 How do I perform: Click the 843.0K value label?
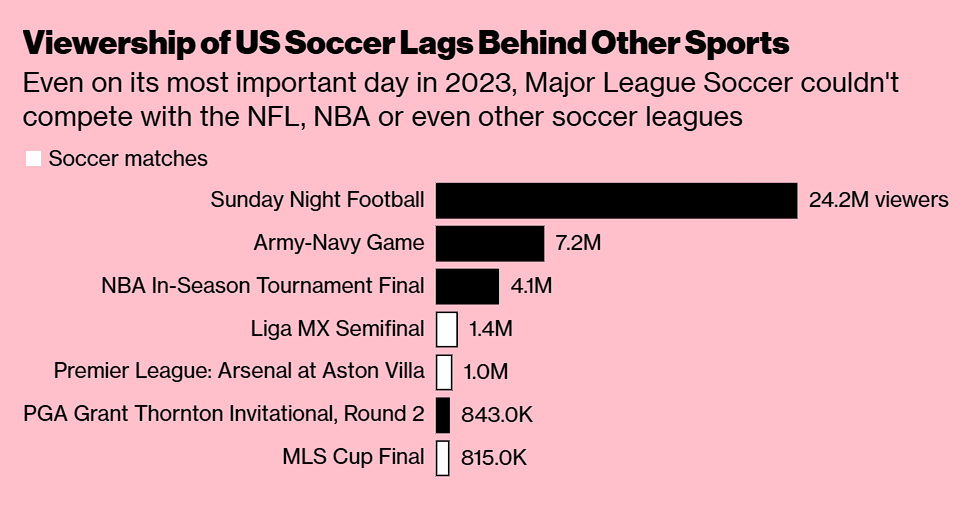pos(497,414)
